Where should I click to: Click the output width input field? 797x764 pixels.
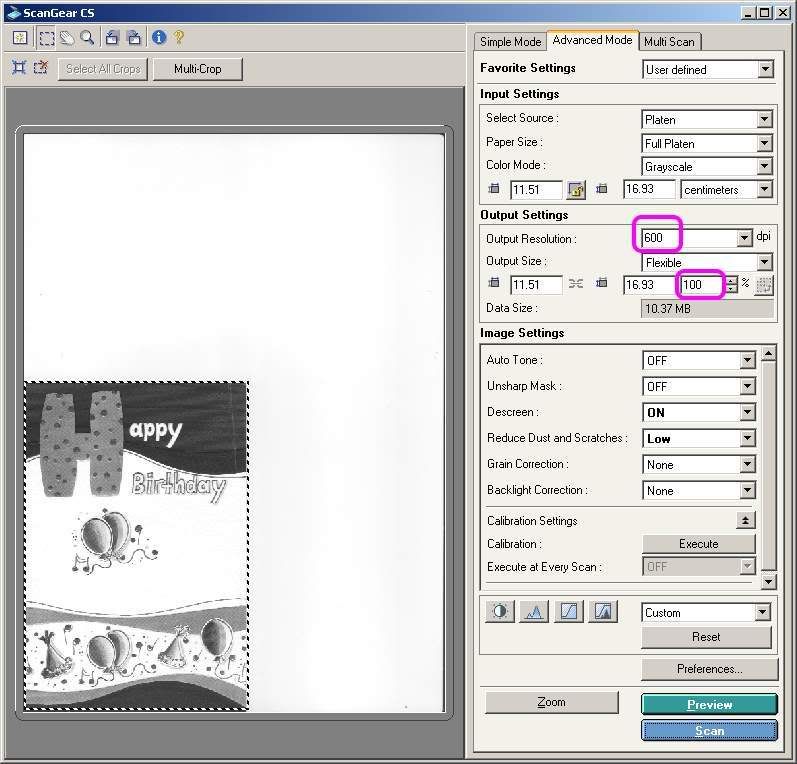click(x=536, y=285)
